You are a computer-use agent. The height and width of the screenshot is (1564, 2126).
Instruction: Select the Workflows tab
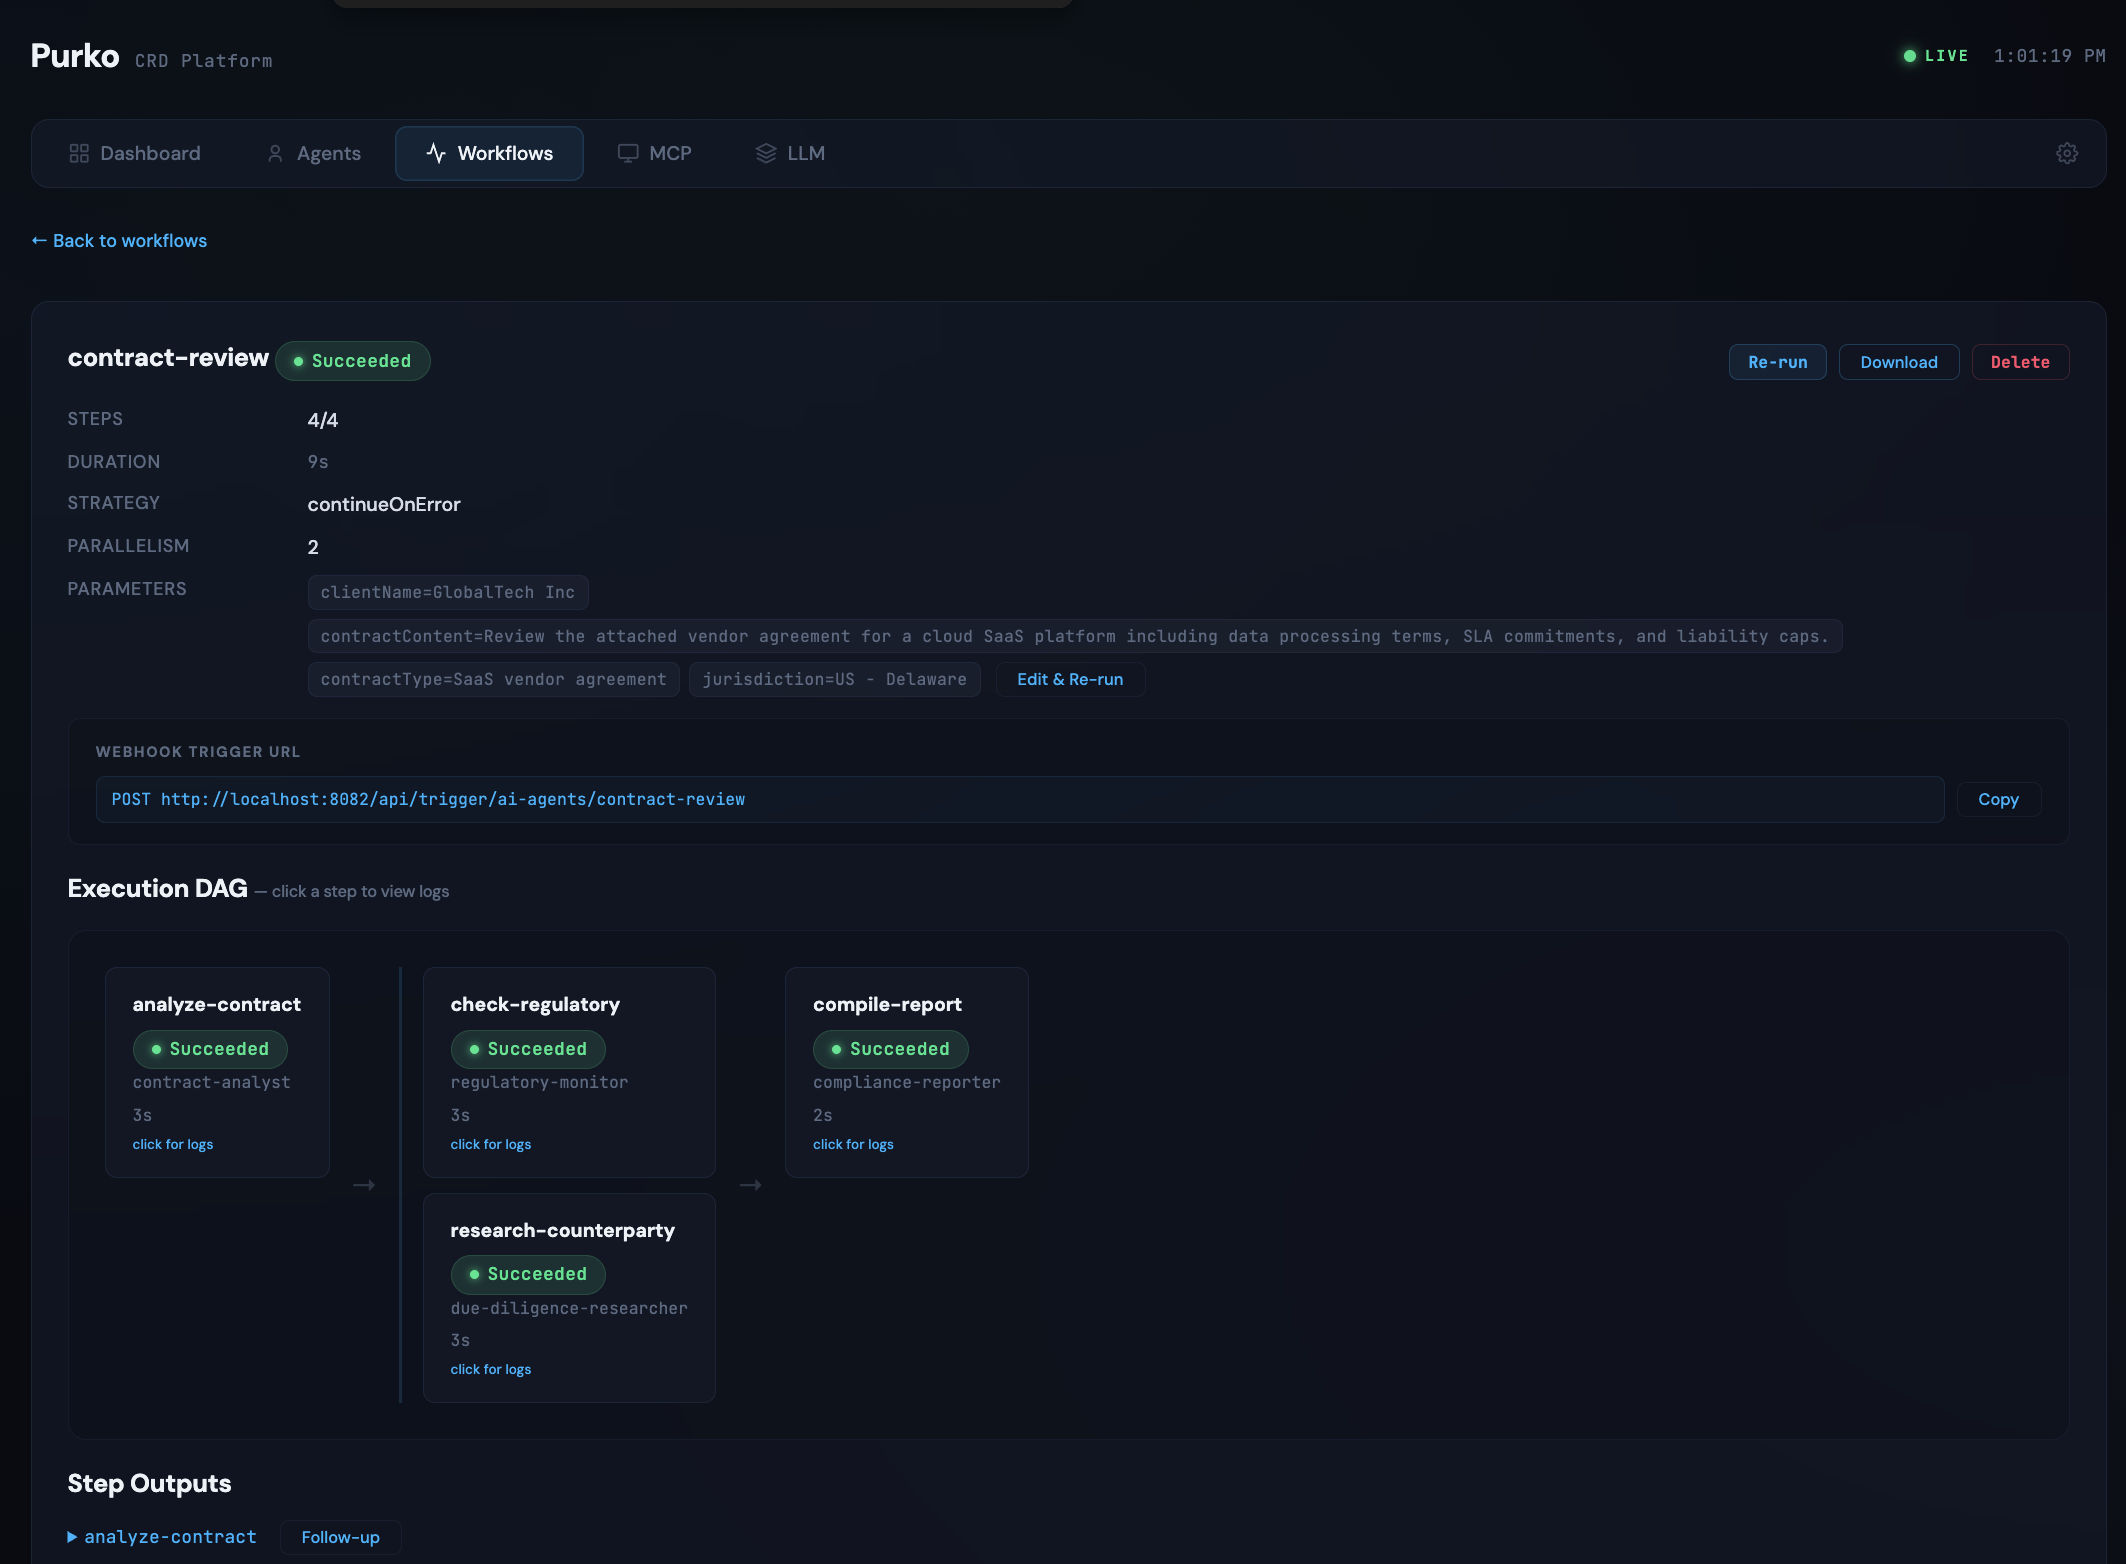pos(489,153)
